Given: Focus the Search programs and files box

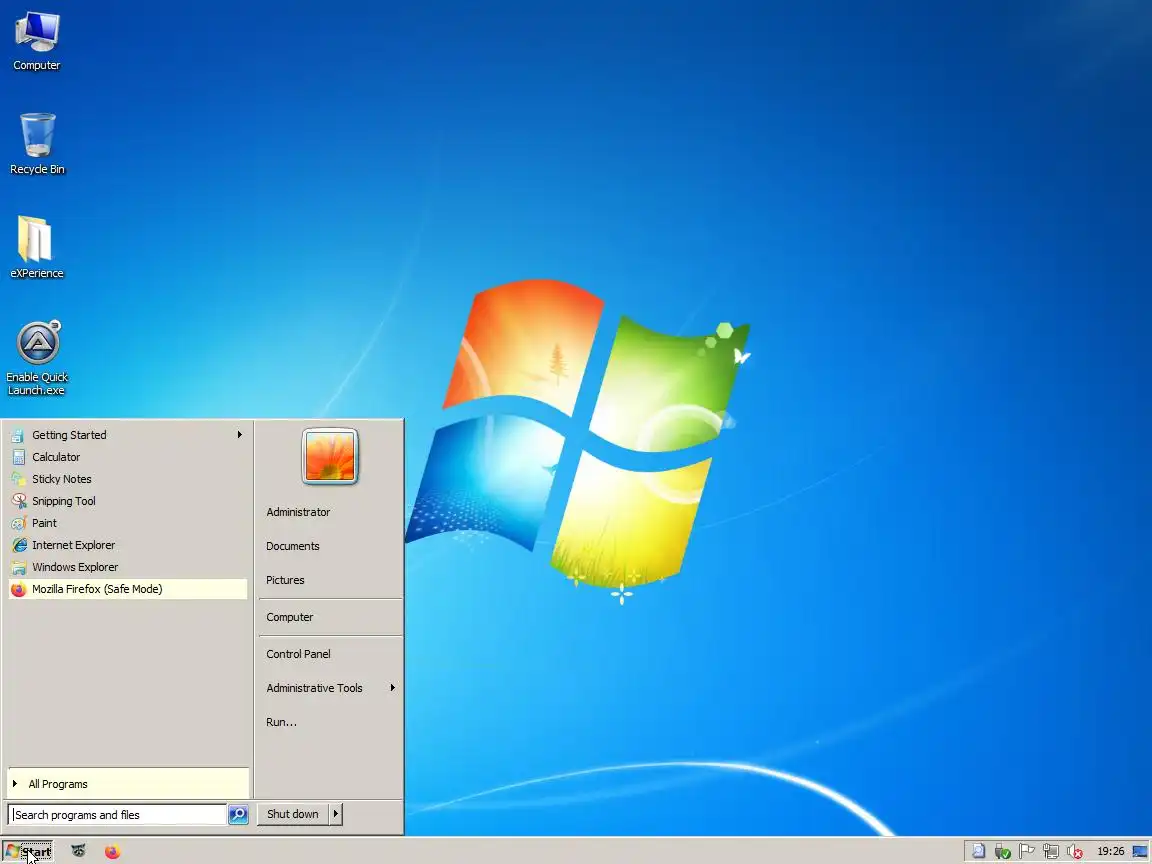Looking at the screenshot, I should point(118,814).
